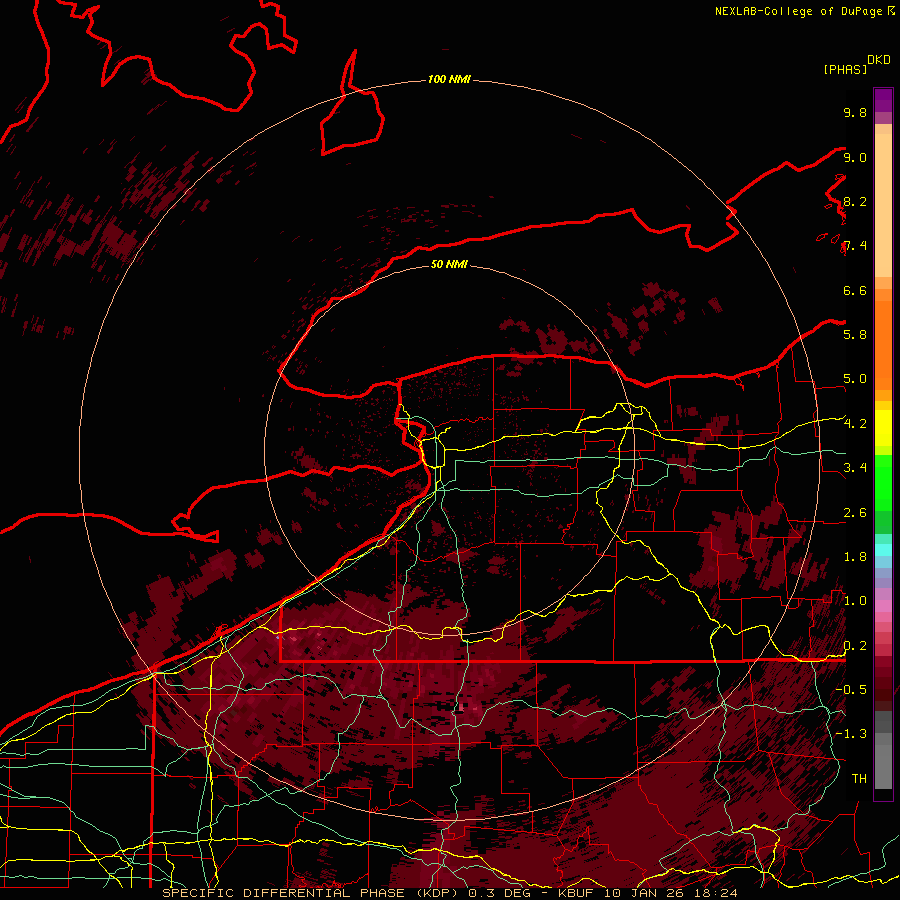This screenshot has height=900, width=900.
Task: Pick the bright green color bar segment
Action: tap(883, 484)
